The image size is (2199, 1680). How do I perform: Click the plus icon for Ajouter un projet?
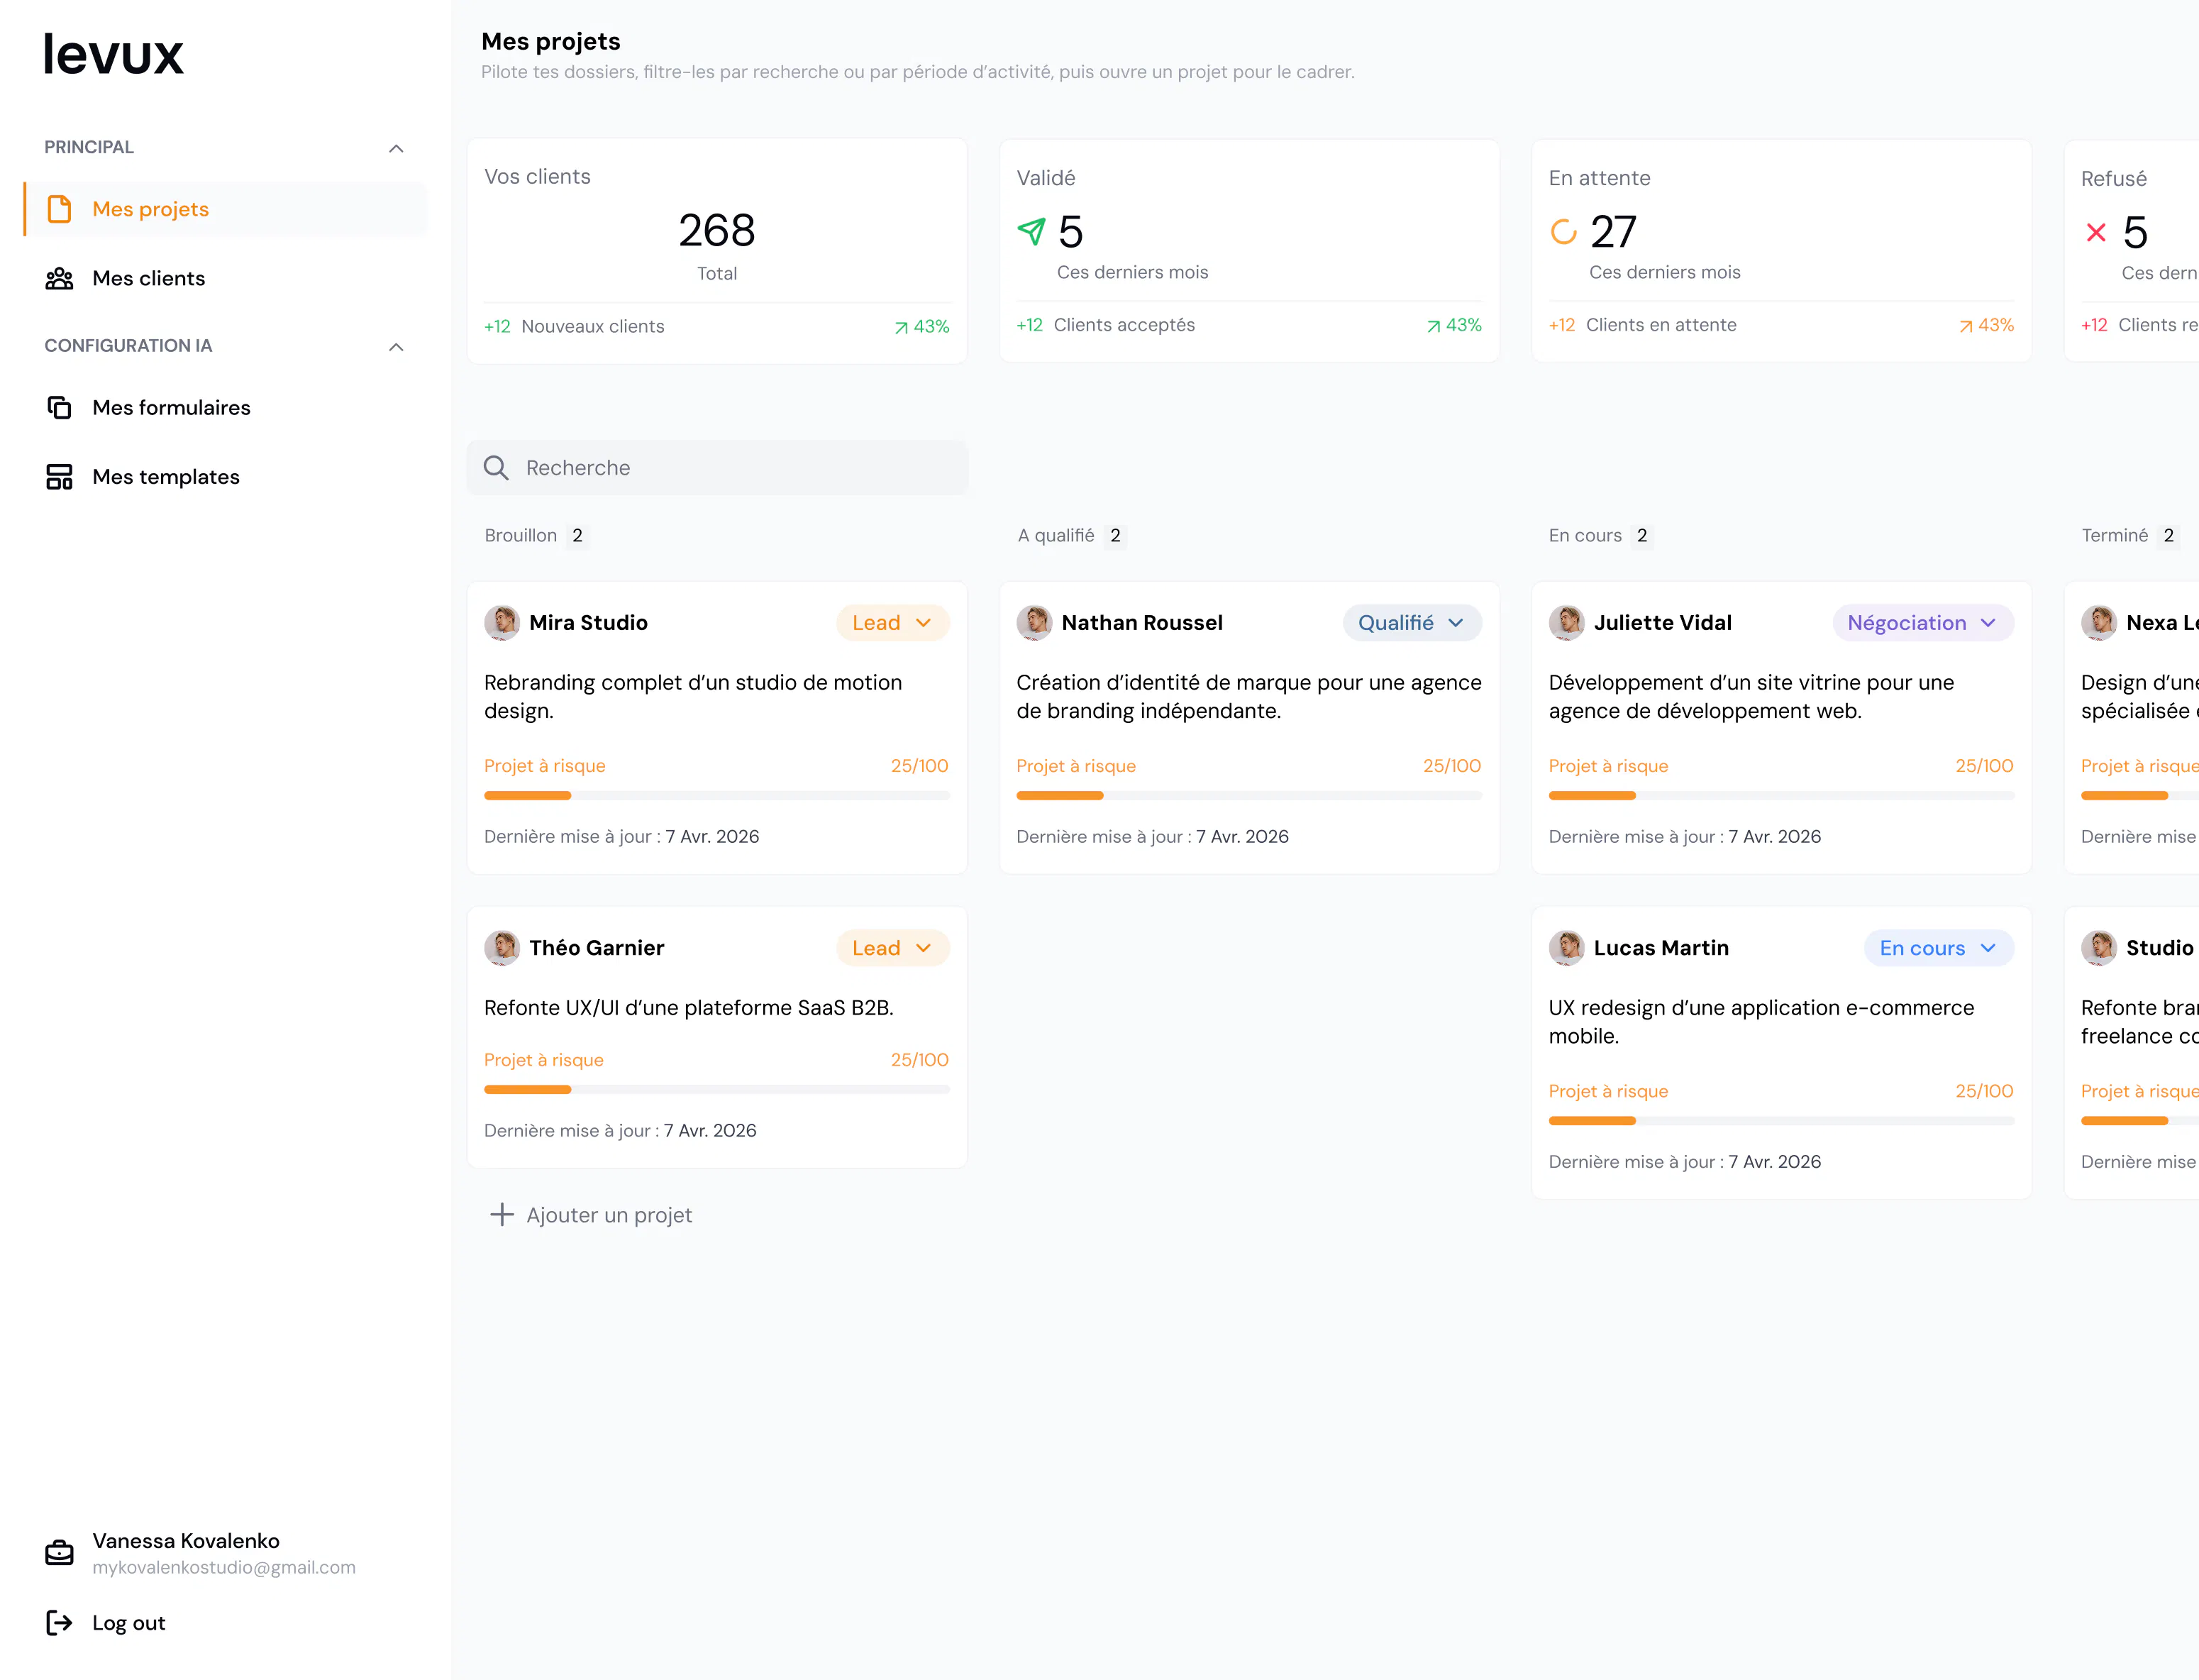(x=502, y=1215)
